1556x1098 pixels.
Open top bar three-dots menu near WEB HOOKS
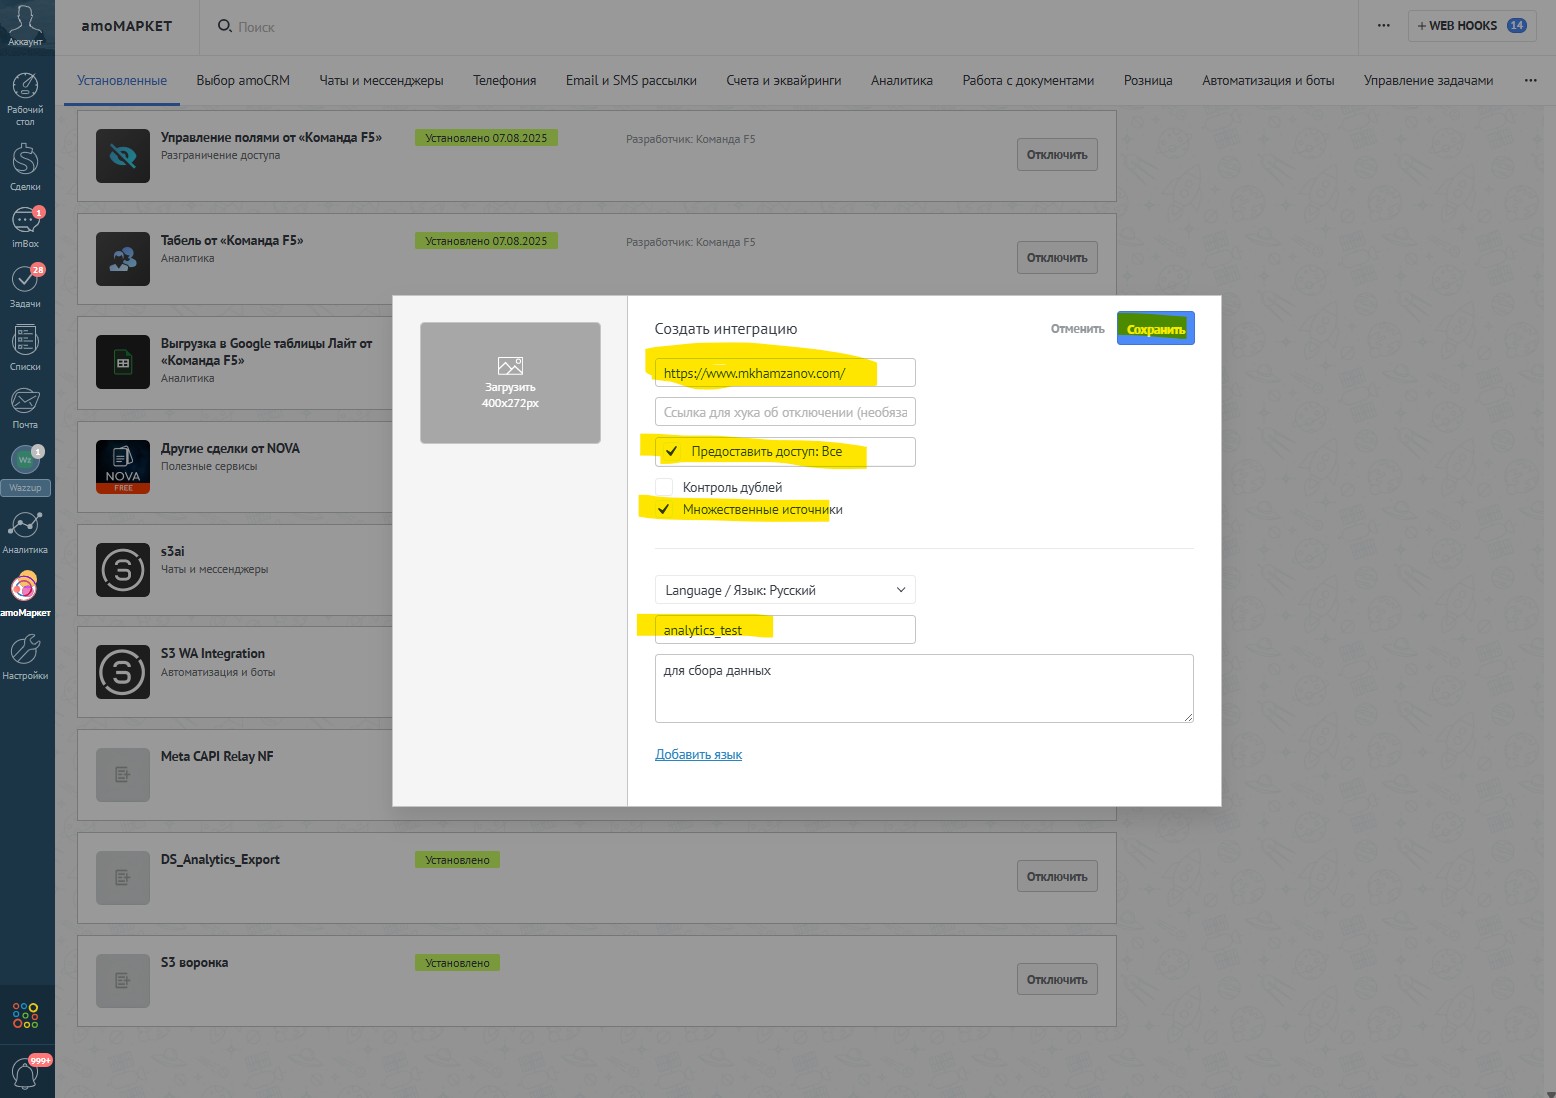(1383, 26)
